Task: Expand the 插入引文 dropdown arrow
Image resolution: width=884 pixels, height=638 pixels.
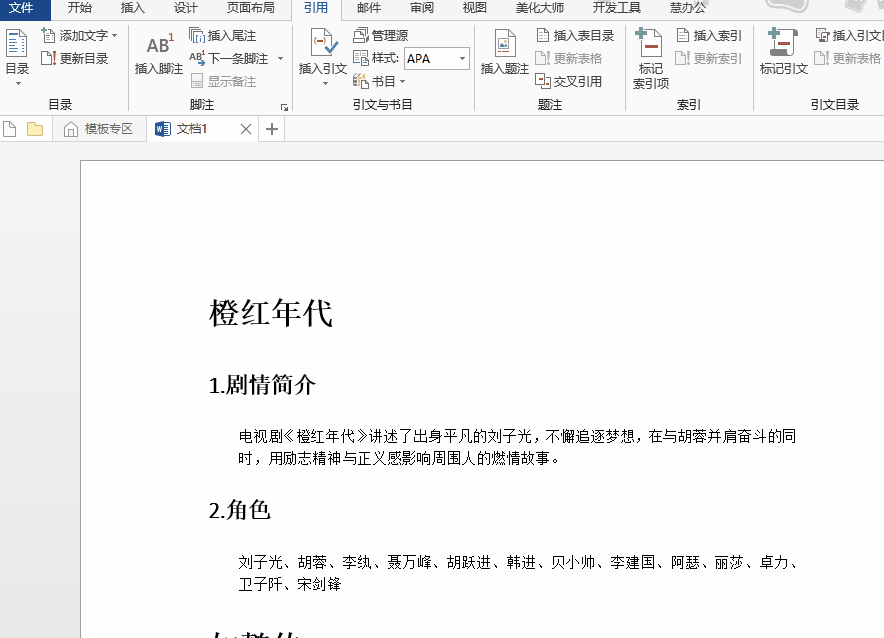Action: tap(325, 84)
